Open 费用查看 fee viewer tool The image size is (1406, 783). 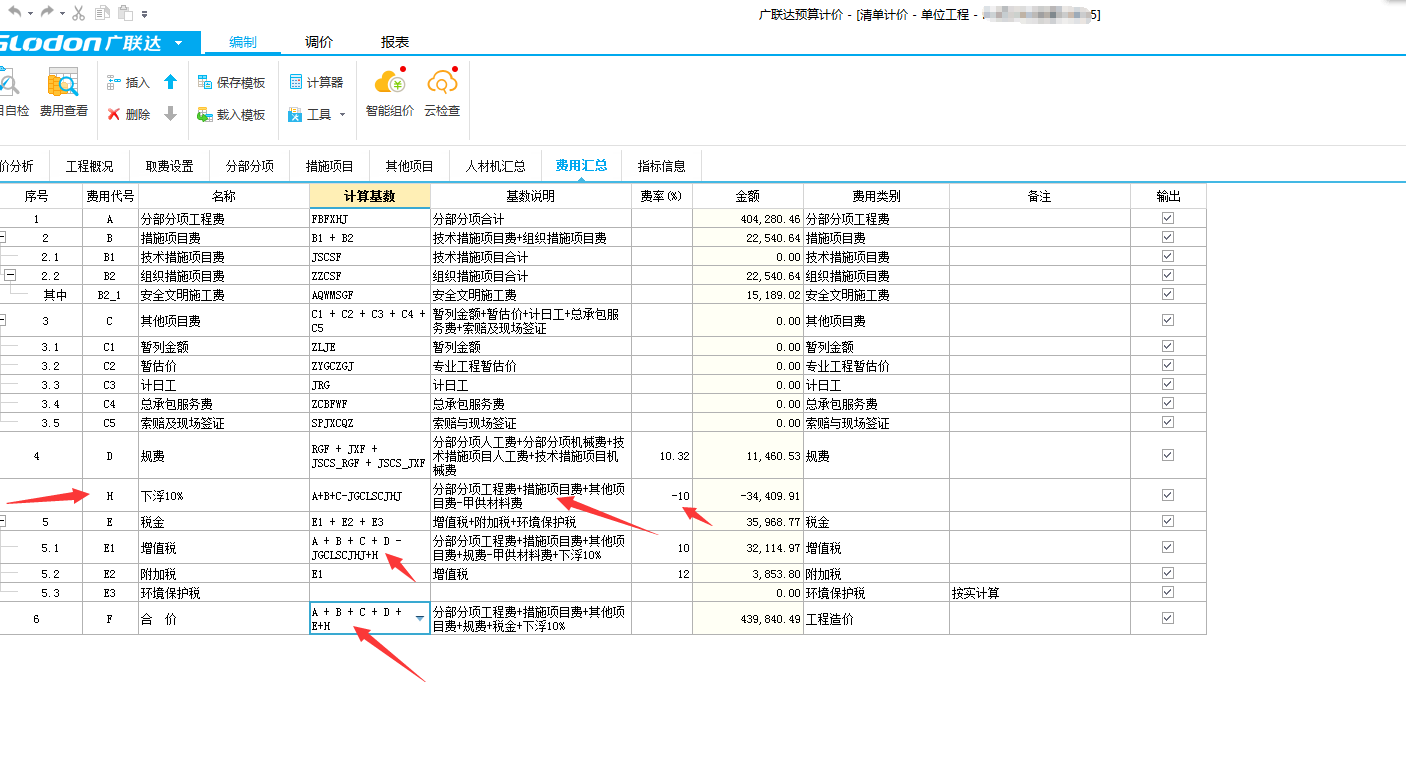(x=64, y=93)
